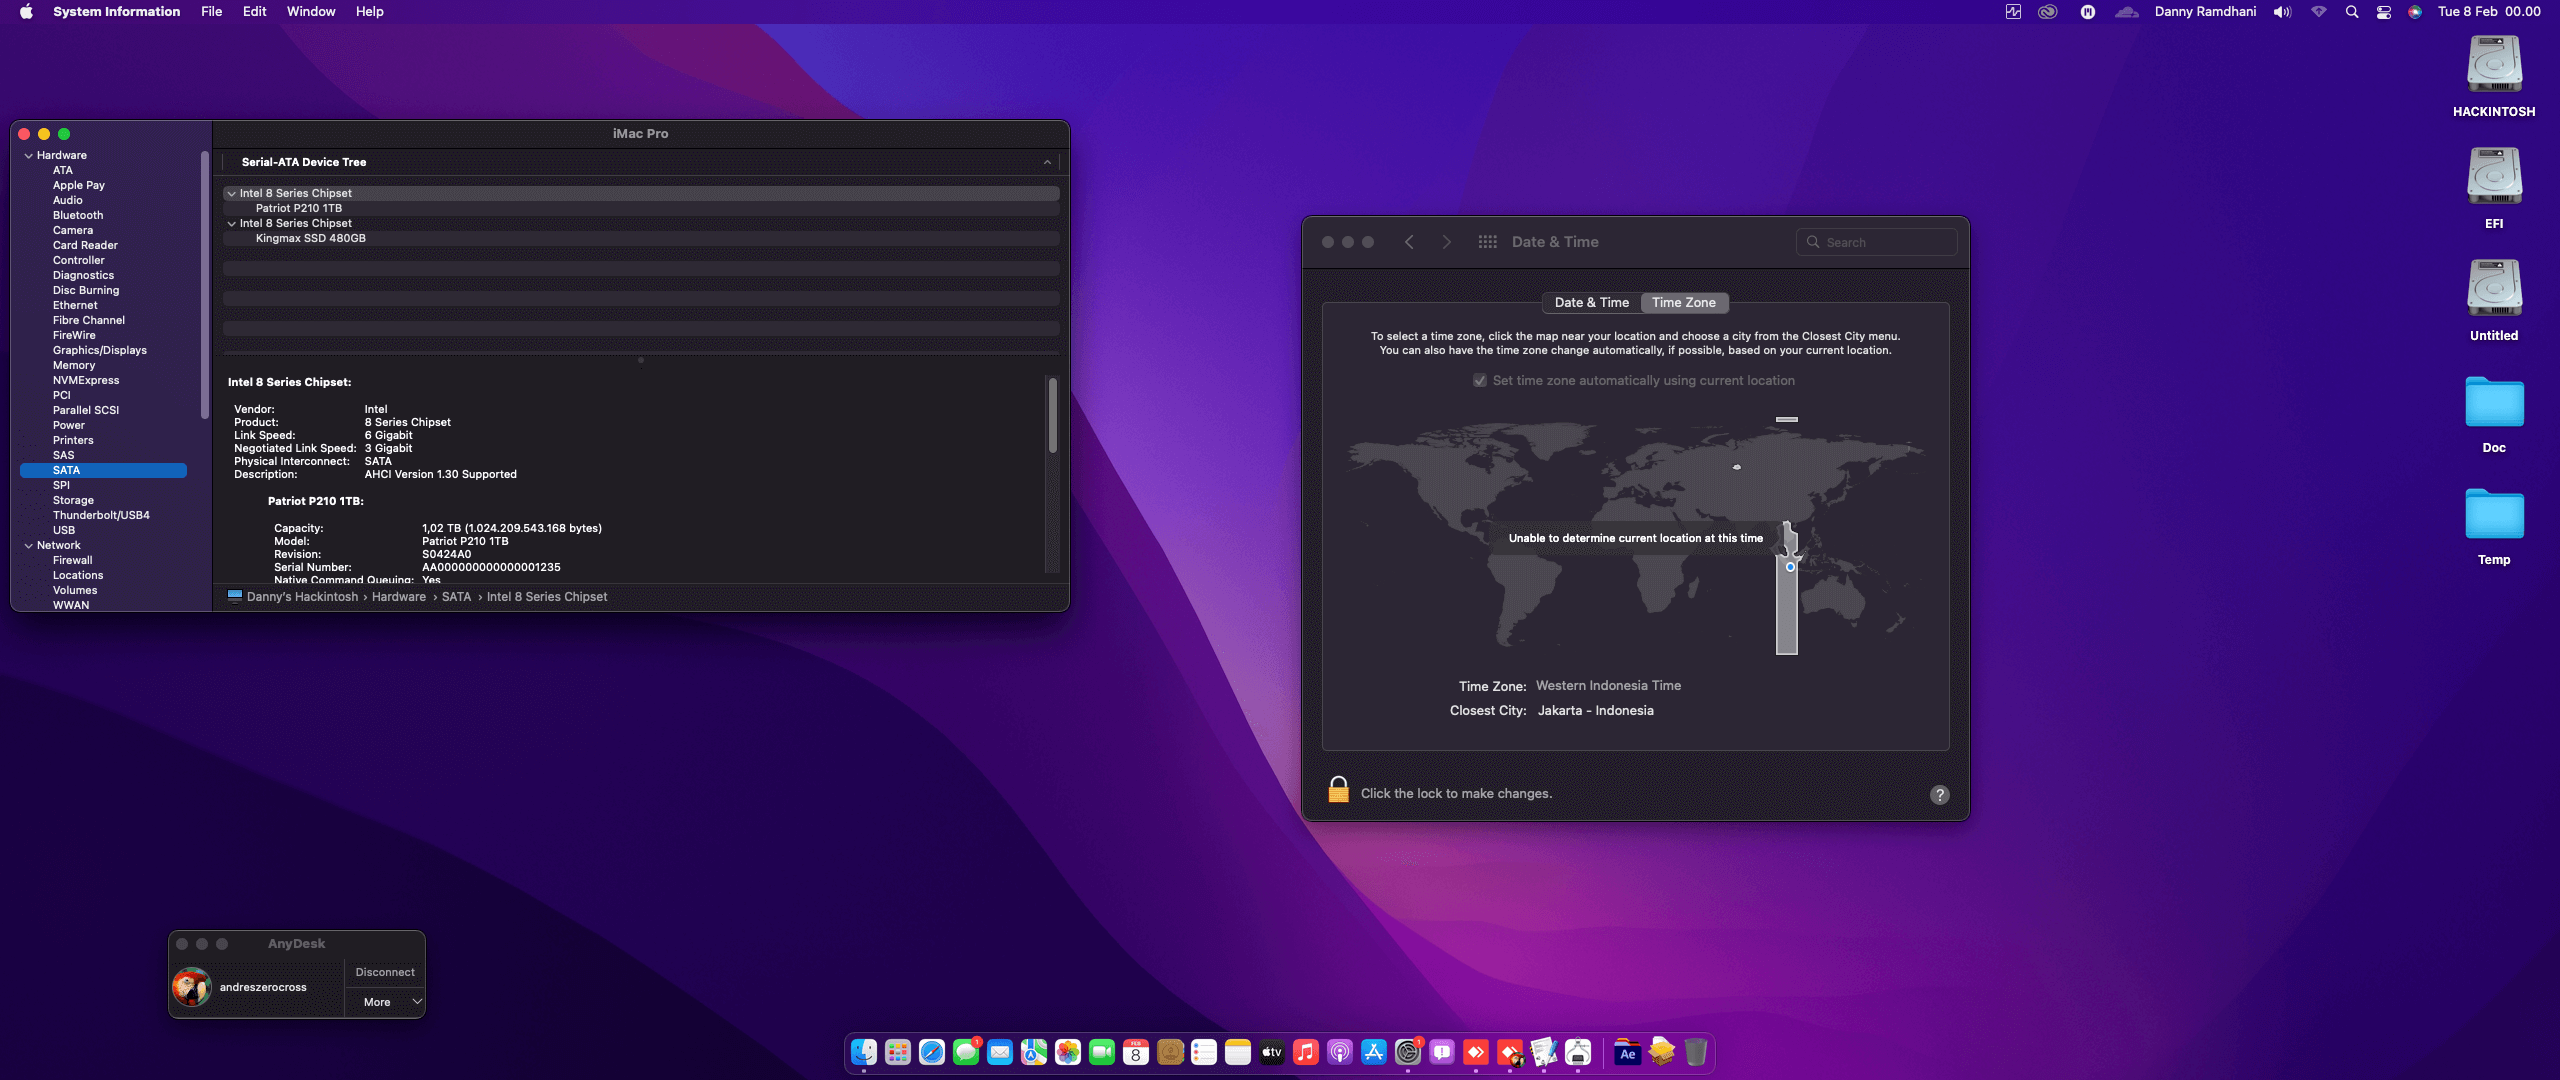Click the lock icon to make changes
2560x1080 pixels.
click(1338, 790)
